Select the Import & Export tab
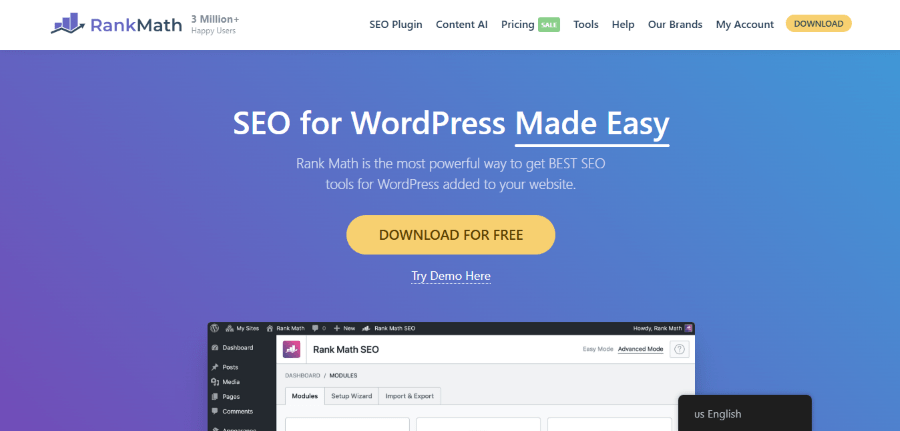Image resolution: width=900 pixels, height=431 pixels. (x=411, y=396)
